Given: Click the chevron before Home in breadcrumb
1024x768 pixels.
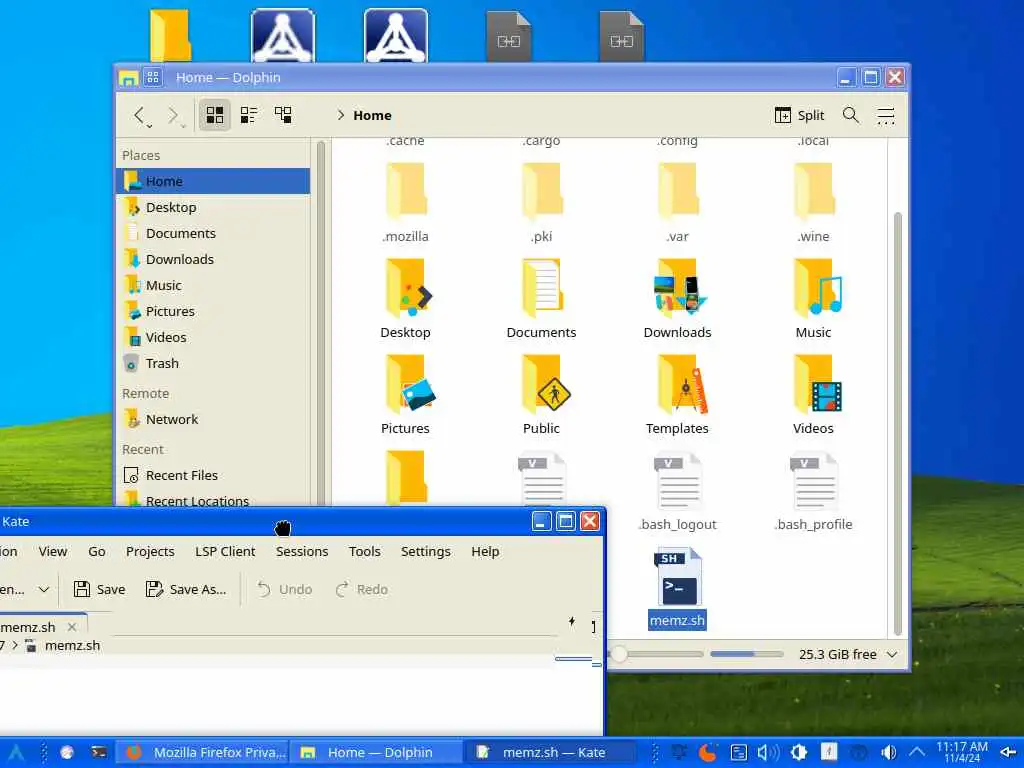Looking at the screenshot, I should coord(340,116).
